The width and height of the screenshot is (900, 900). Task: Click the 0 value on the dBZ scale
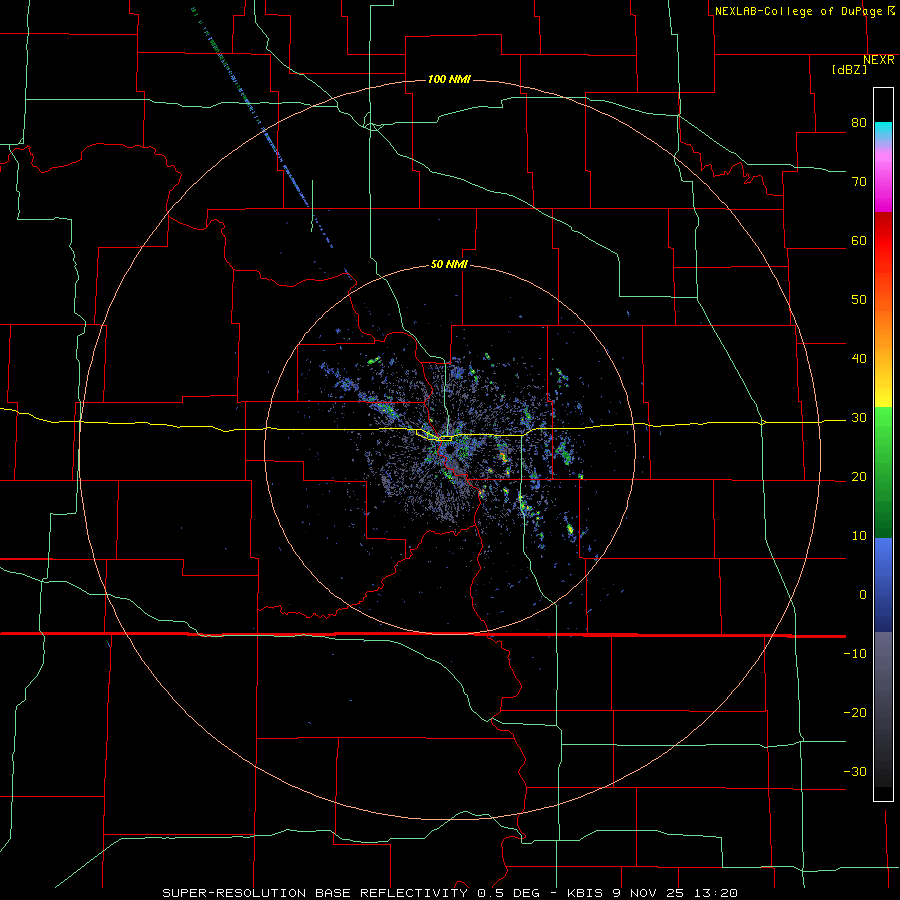[x=863, y=595]
